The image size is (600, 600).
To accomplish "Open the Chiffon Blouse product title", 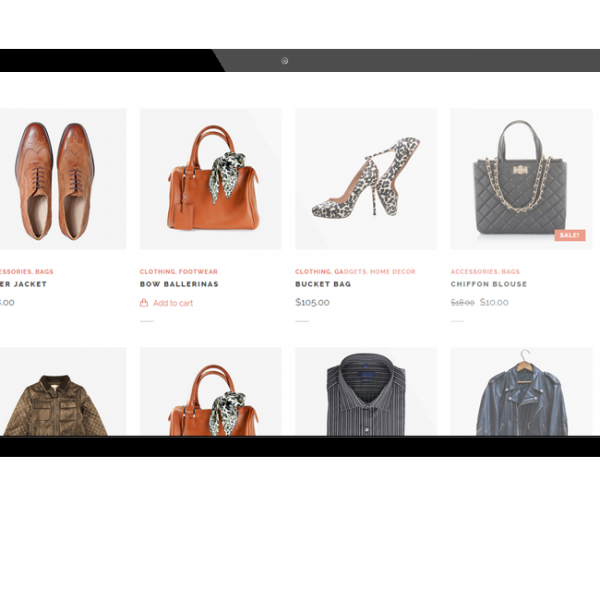I will [489, 284].
